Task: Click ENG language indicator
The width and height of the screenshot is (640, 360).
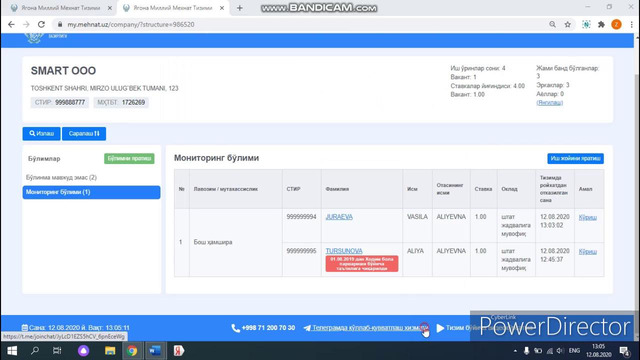Action: tap(574, 351)
